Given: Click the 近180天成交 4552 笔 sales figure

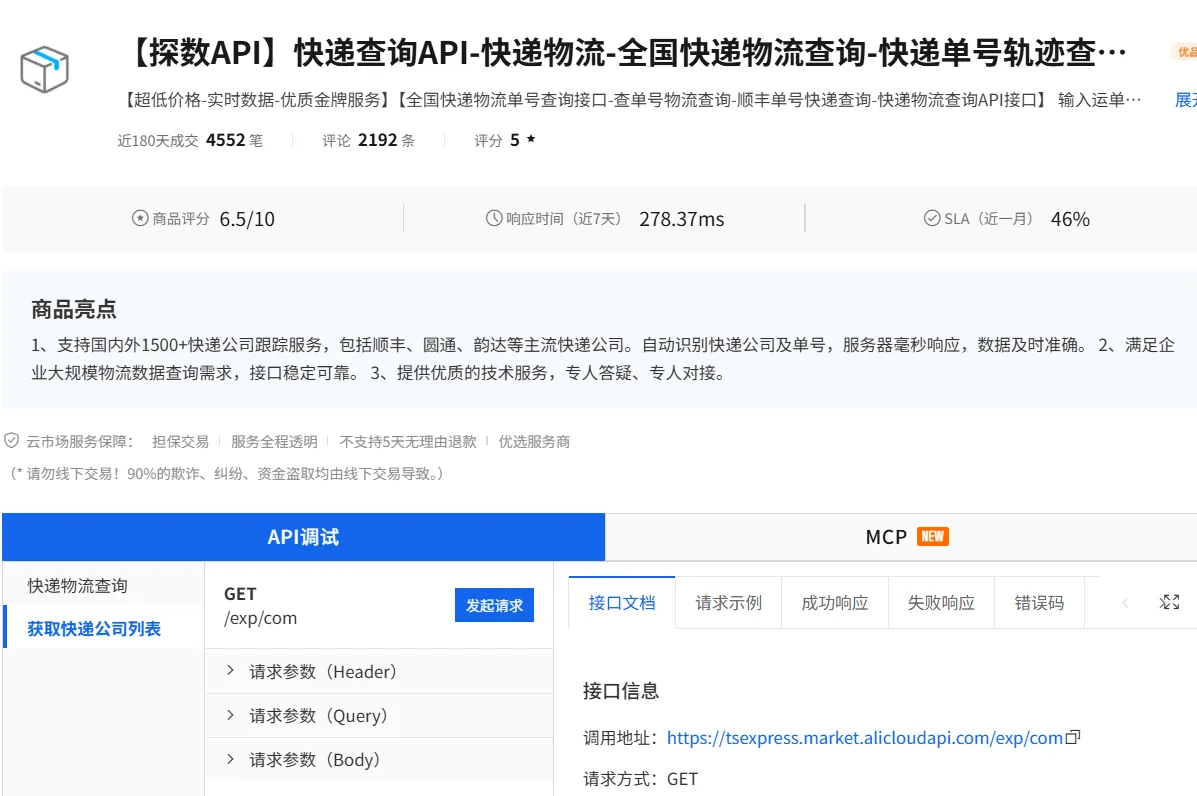Looking at the screenshot, I should pos(189,140).
